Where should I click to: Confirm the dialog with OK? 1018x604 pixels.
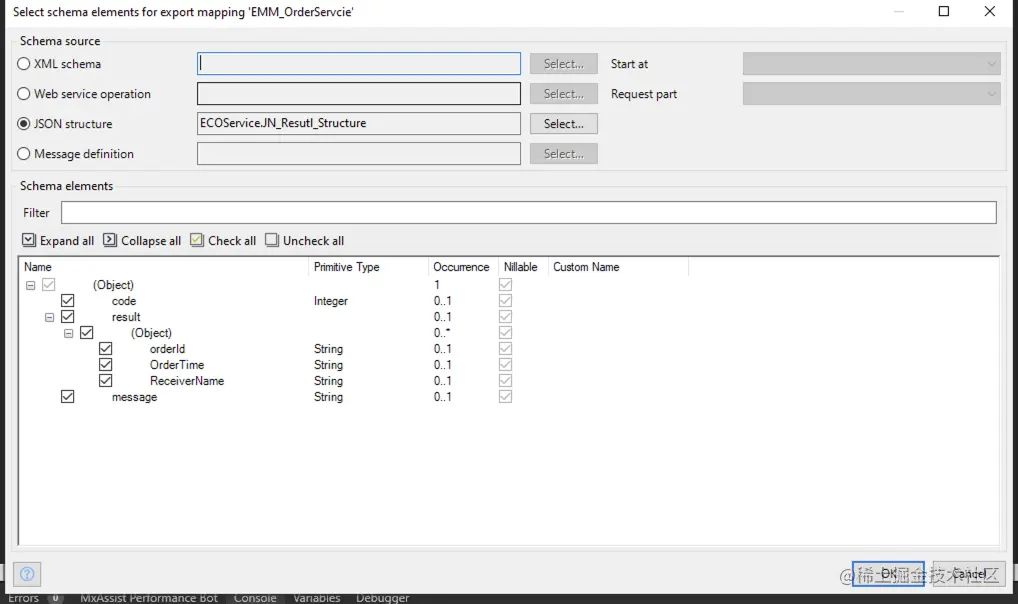[x=888, y=573]
